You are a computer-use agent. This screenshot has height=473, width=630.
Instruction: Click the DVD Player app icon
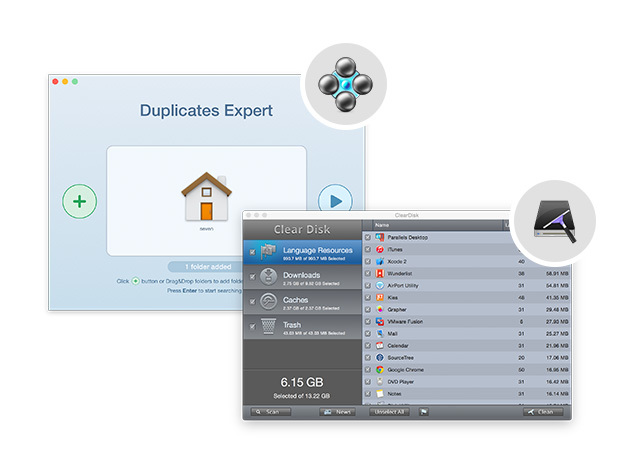[x=380, y=381]
